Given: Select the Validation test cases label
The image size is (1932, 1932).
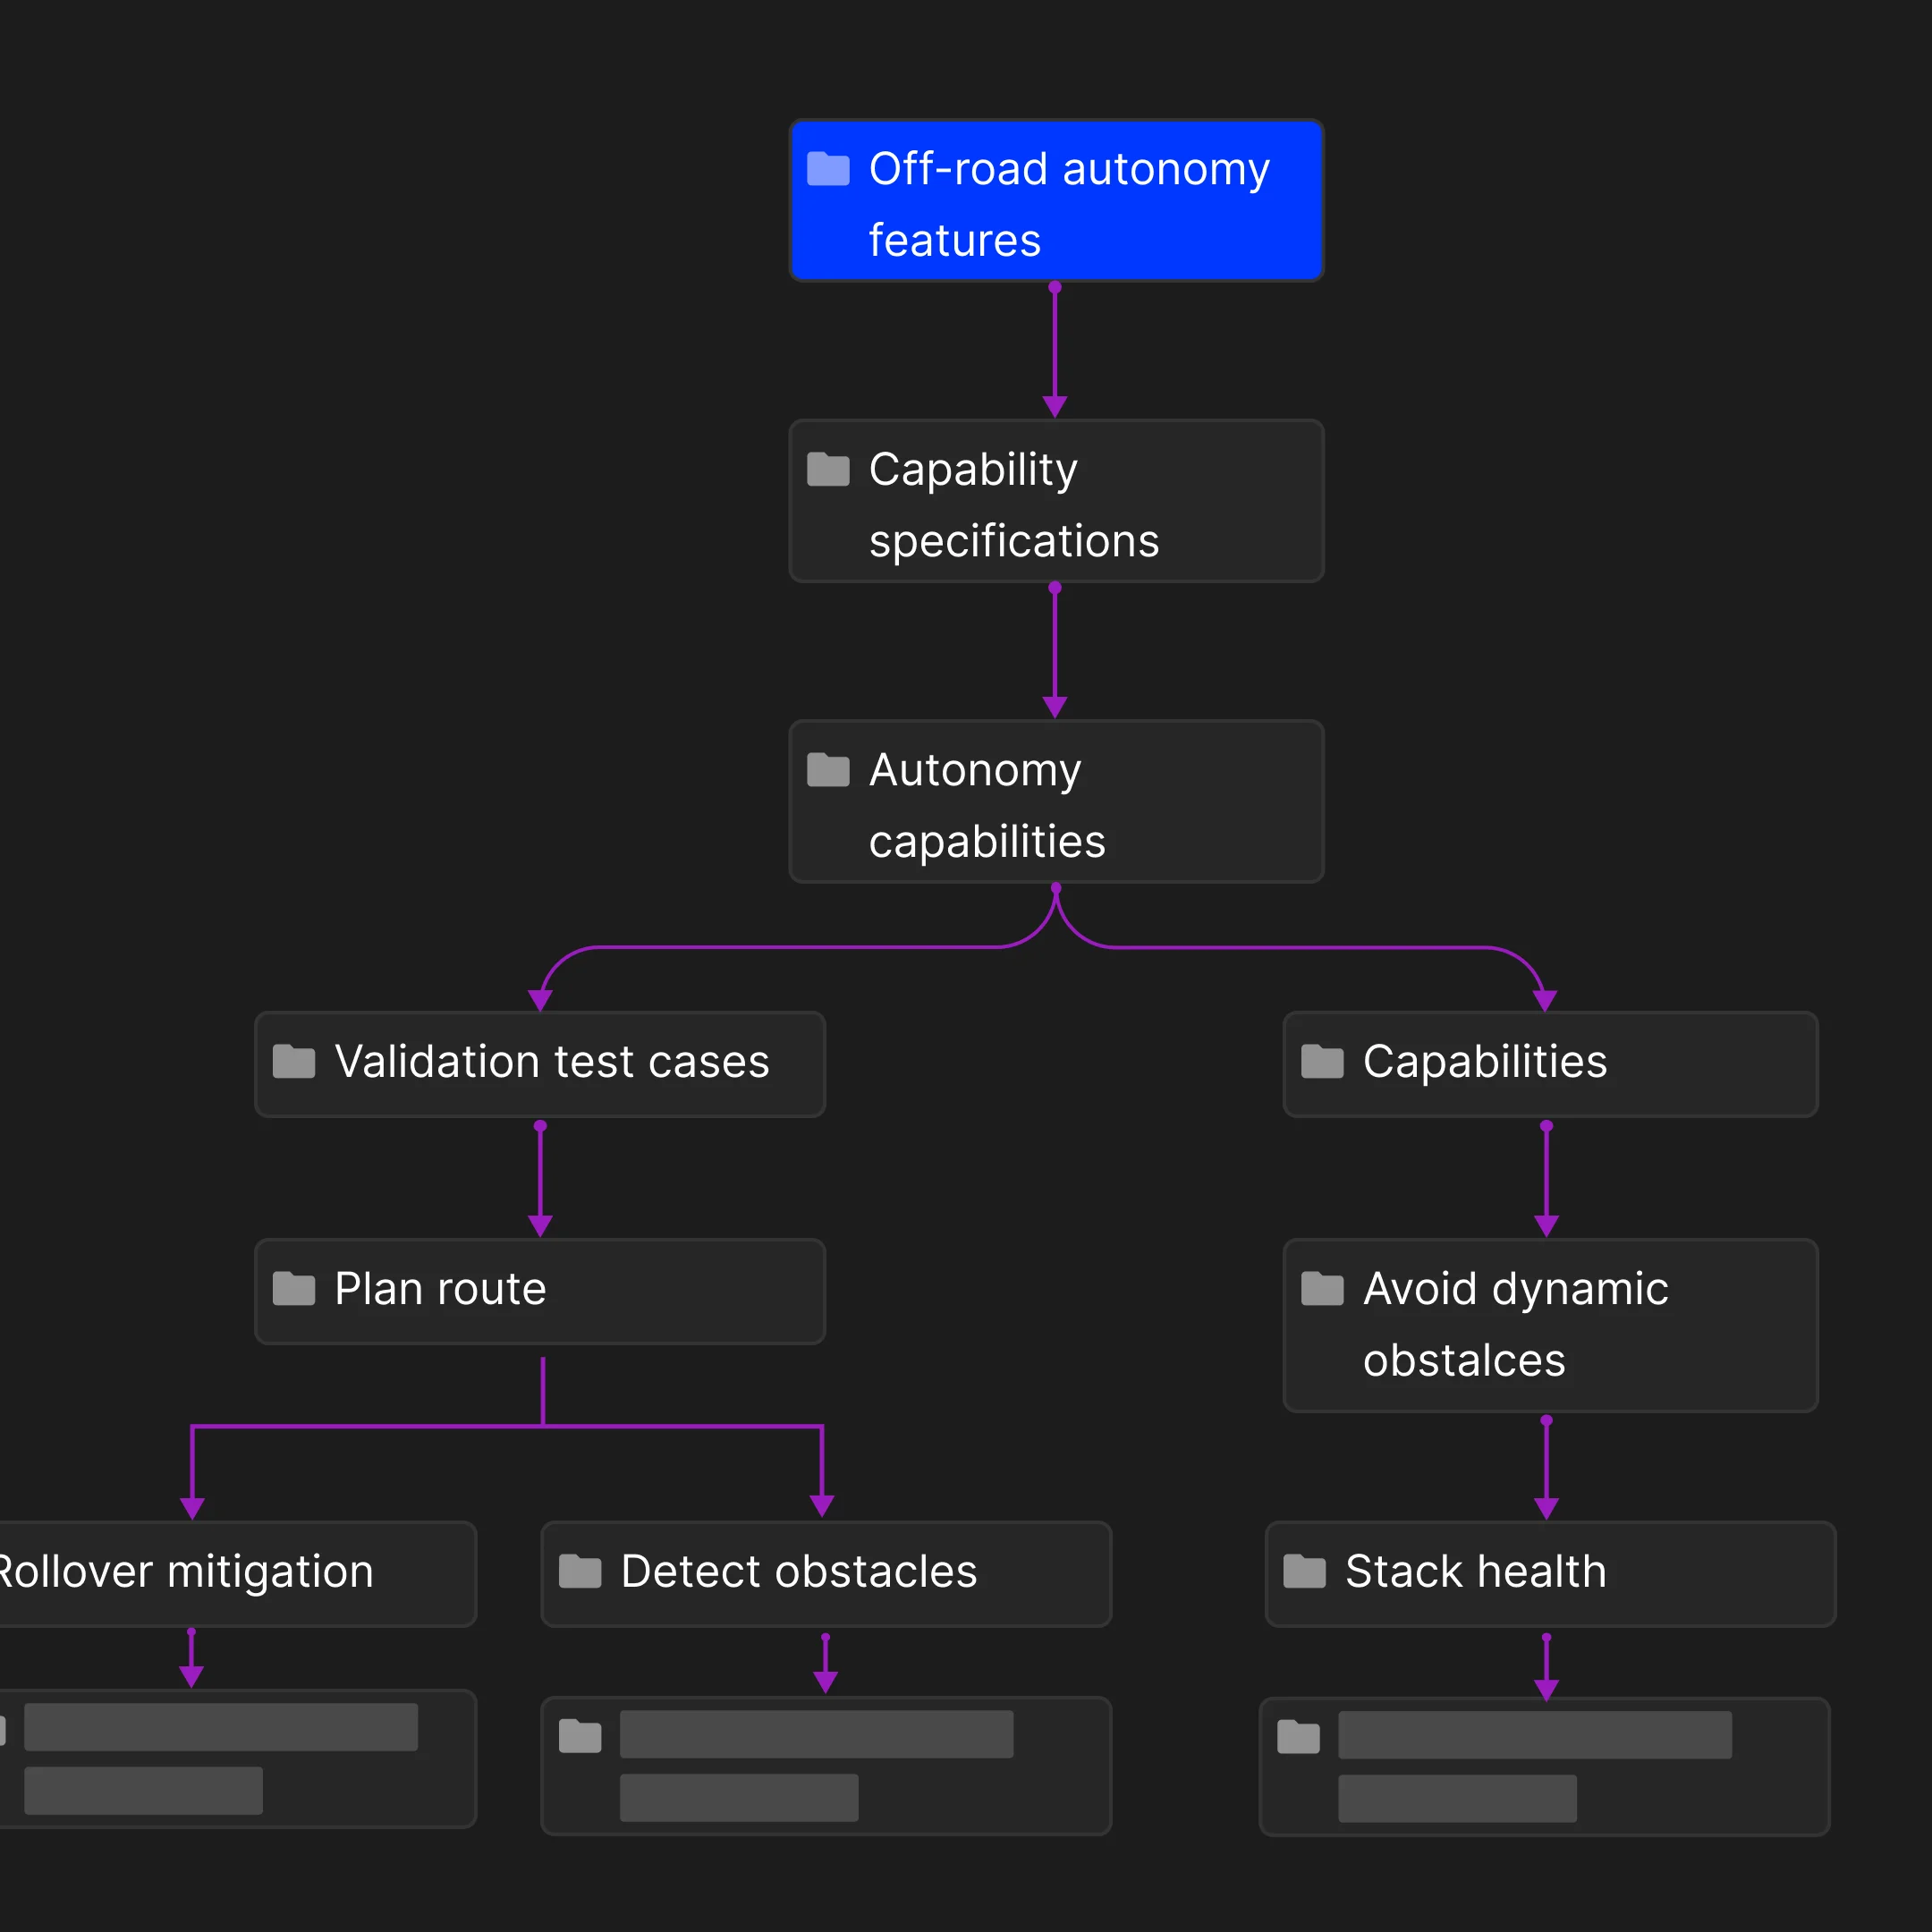Looking at the screenshot, I should [551, 1062].
